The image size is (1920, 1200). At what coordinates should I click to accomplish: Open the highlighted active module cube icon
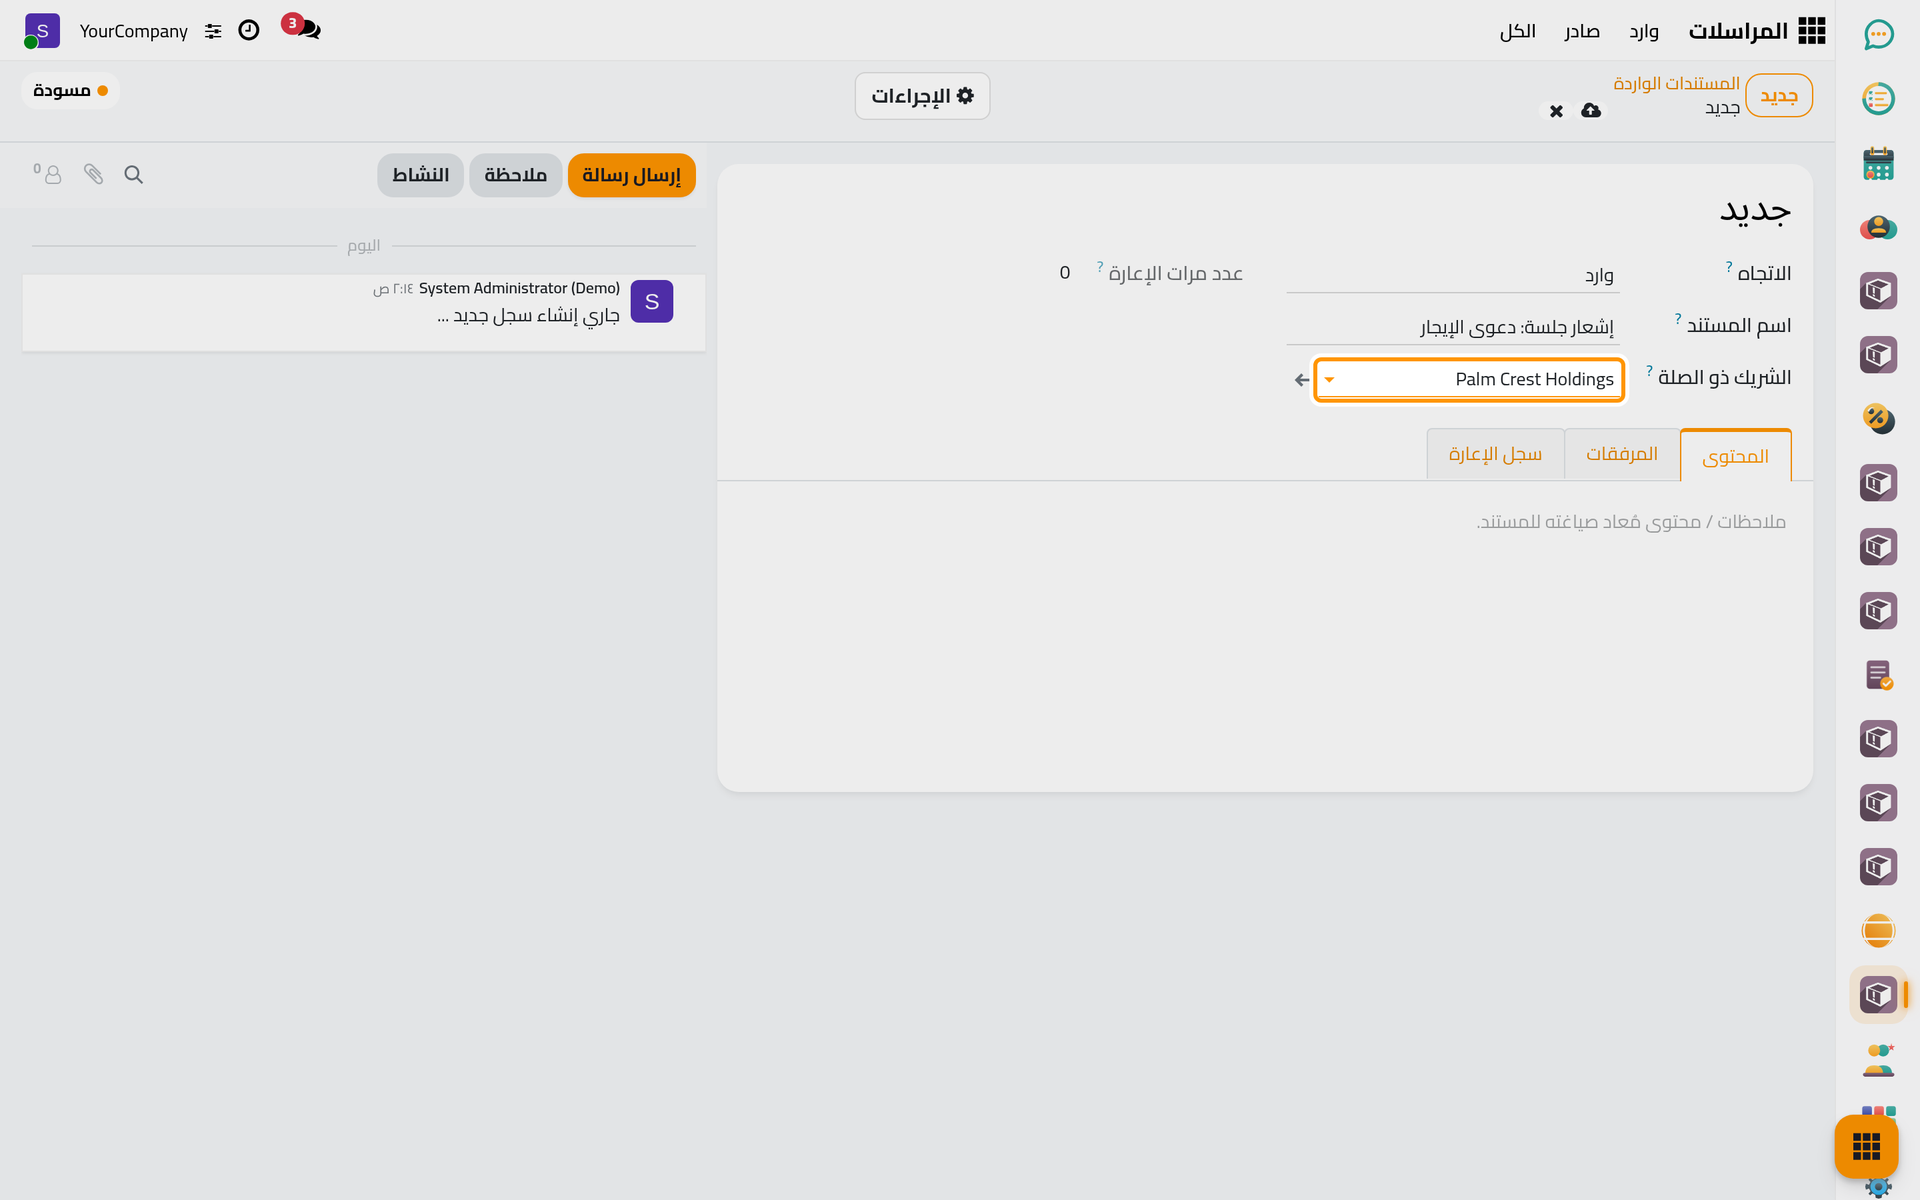pyautogui.click(x=1878, y=995)
